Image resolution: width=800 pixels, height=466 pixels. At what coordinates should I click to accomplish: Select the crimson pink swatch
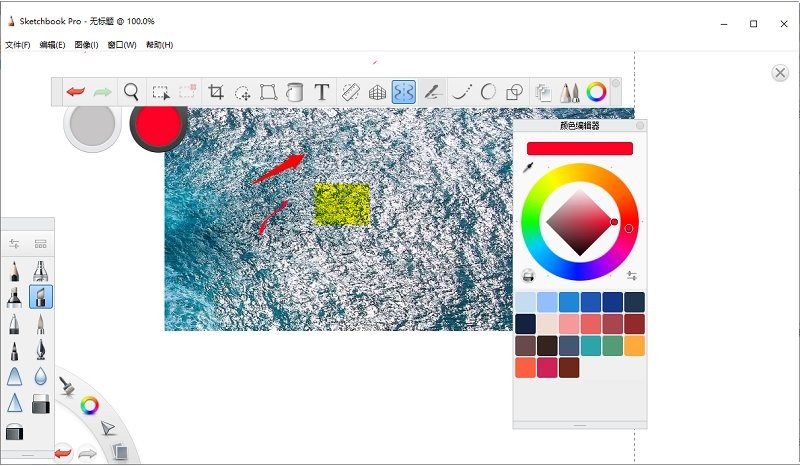pos(547,367)
